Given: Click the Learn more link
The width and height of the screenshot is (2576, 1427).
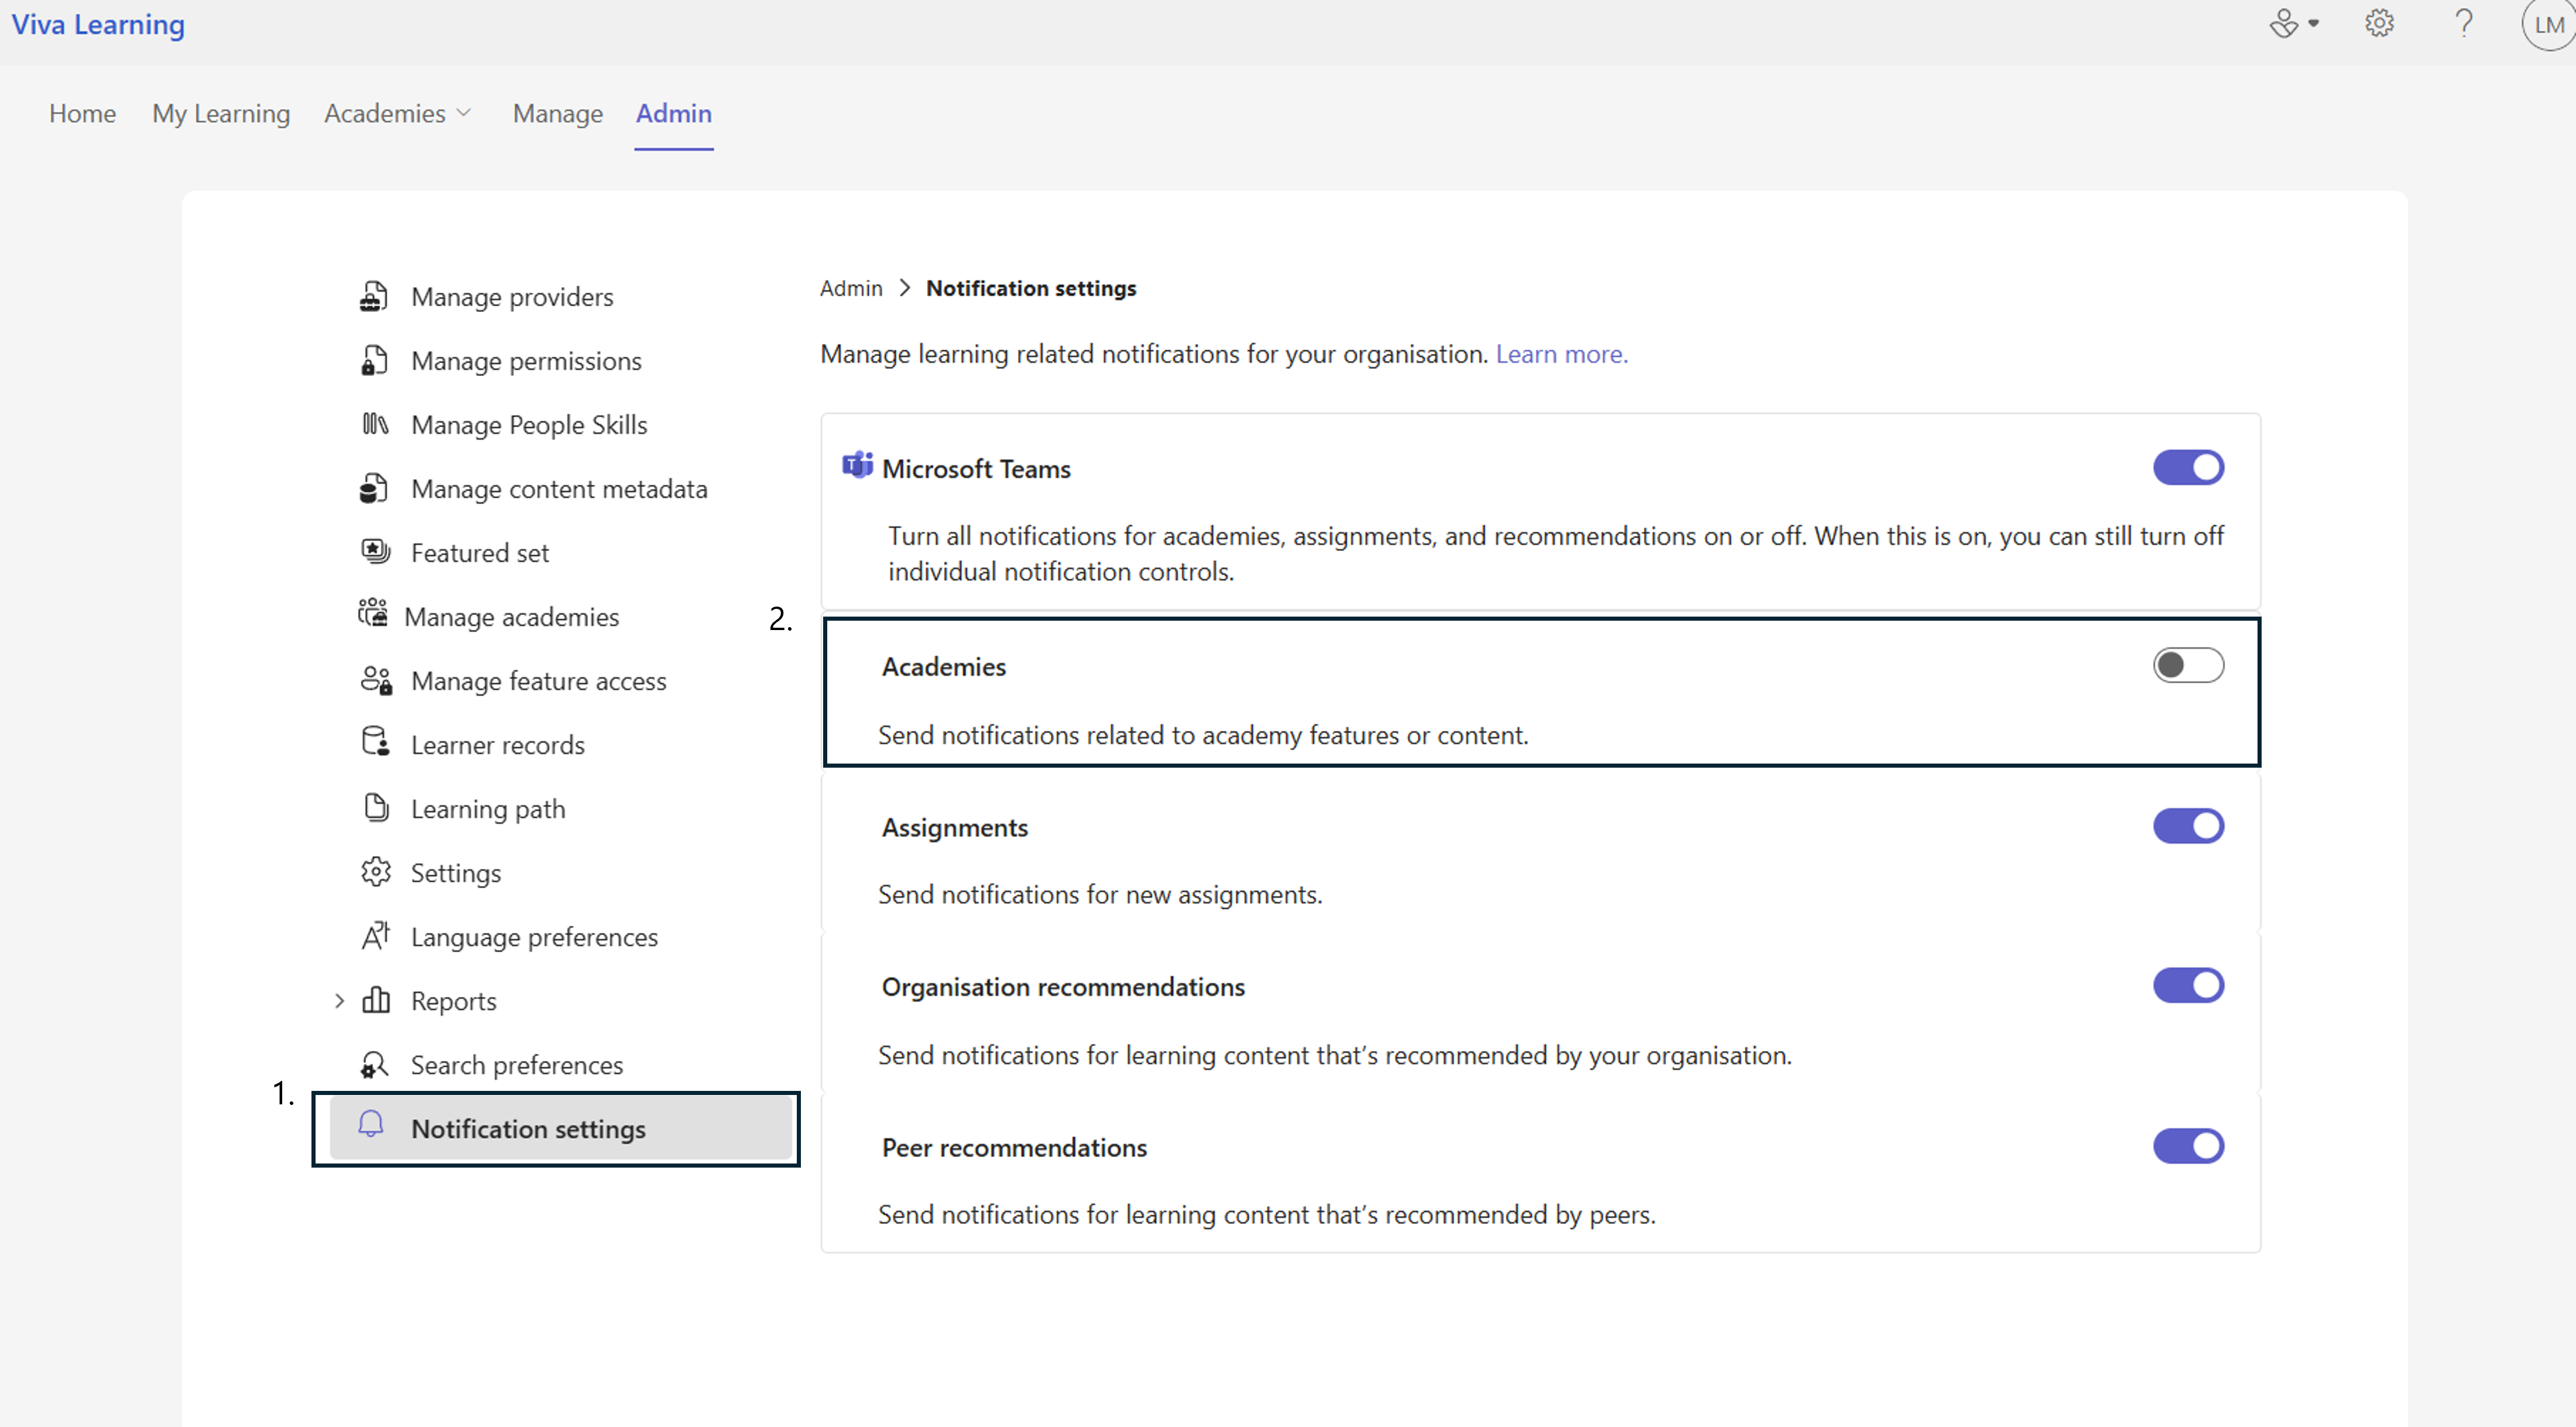Looking at the screenshot, I should (1560, 353).
